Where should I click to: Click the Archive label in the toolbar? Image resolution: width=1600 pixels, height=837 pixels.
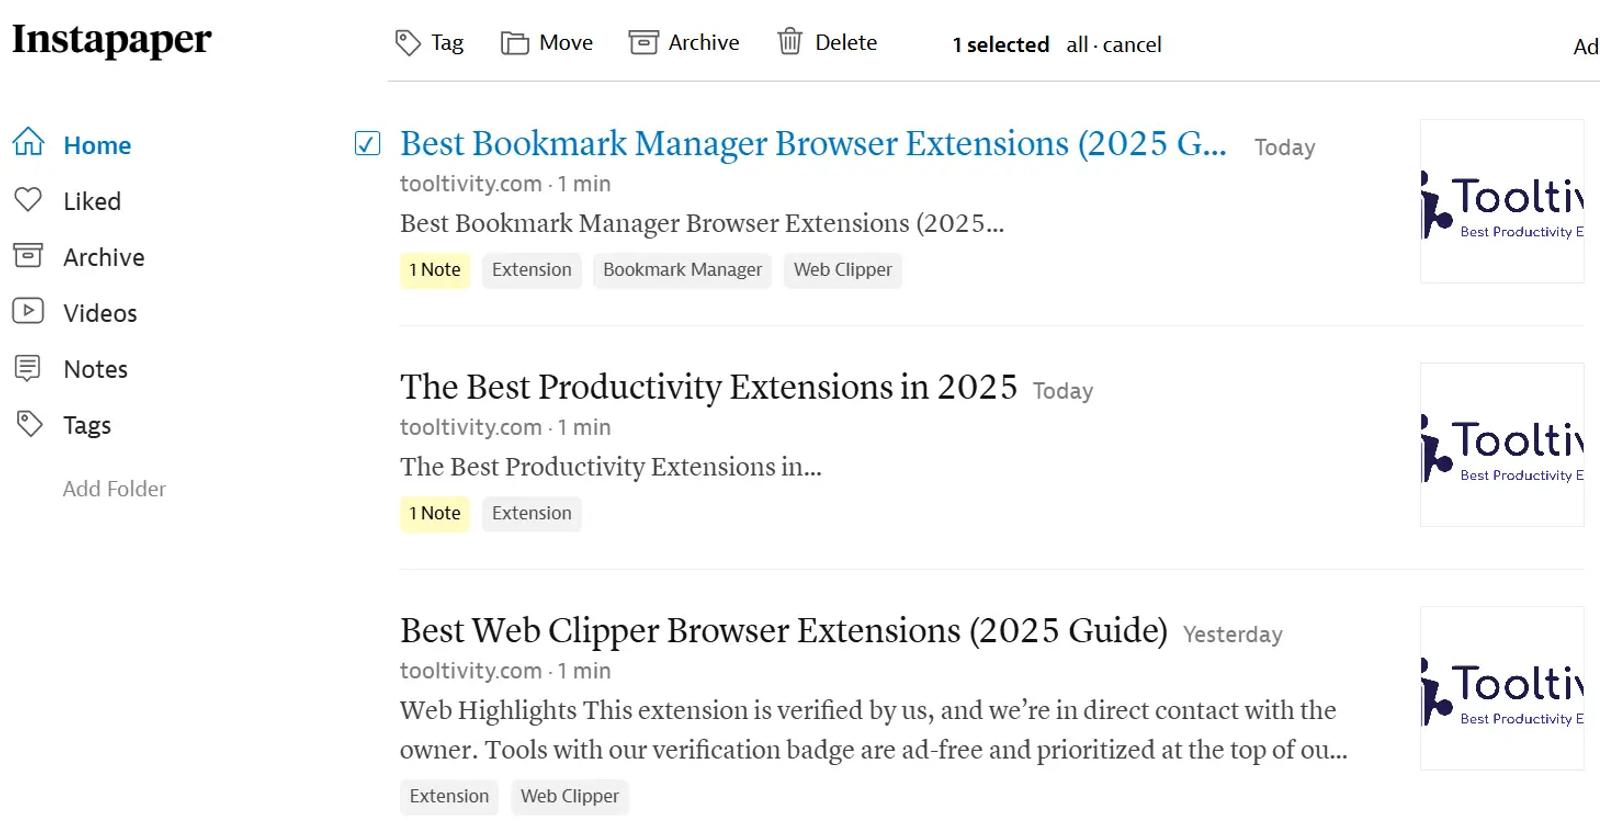coord(704,42)
